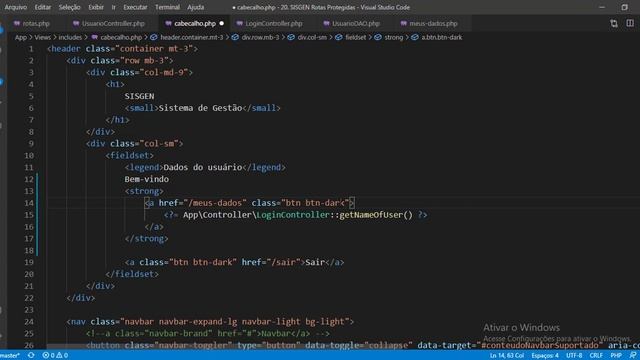Change the UTF-8 encoding setting

click(x=574, y=356)
